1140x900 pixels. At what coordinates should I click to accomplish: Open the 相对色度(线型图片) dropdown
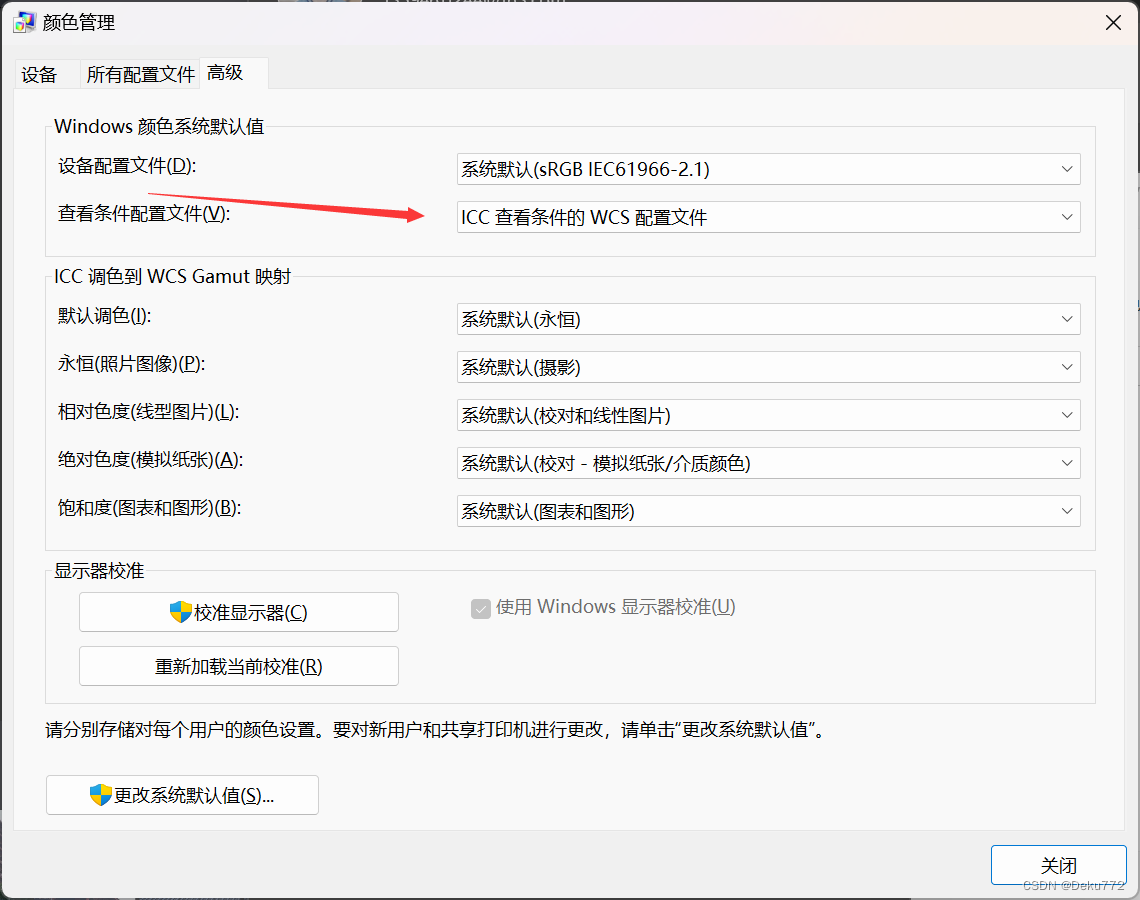point(768,415)
